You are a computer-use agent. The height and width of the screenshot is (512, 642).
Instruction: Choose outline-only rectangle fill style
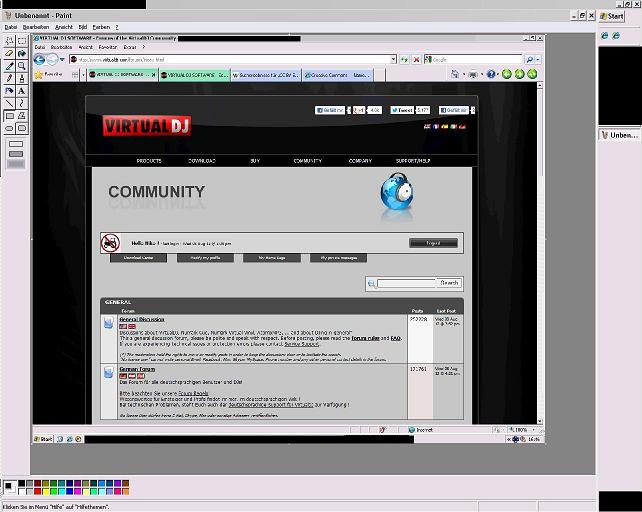pos(16,143)
